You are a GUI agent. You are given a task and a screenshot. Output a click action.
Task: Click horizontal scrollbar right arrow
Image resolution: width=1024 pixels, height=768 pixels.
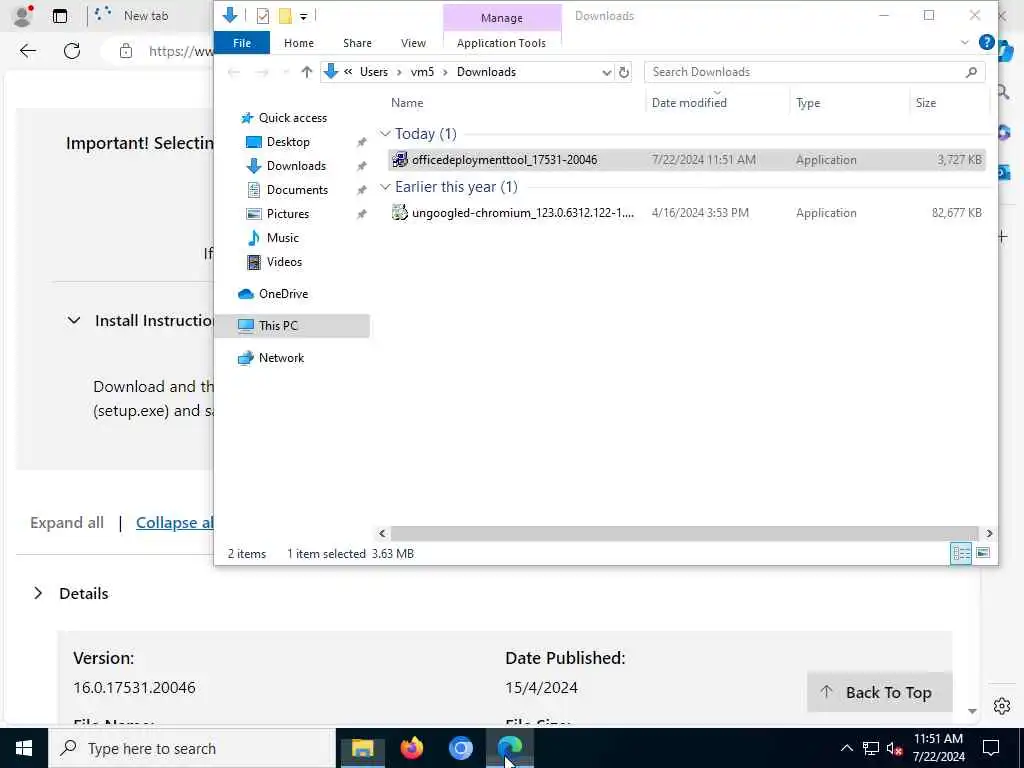[x=989, y=534]
